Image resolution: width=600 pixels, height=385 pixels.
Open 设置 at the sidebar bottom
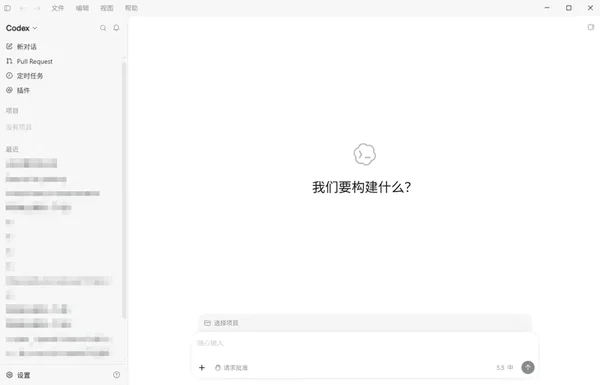click(x=18, y=375)
